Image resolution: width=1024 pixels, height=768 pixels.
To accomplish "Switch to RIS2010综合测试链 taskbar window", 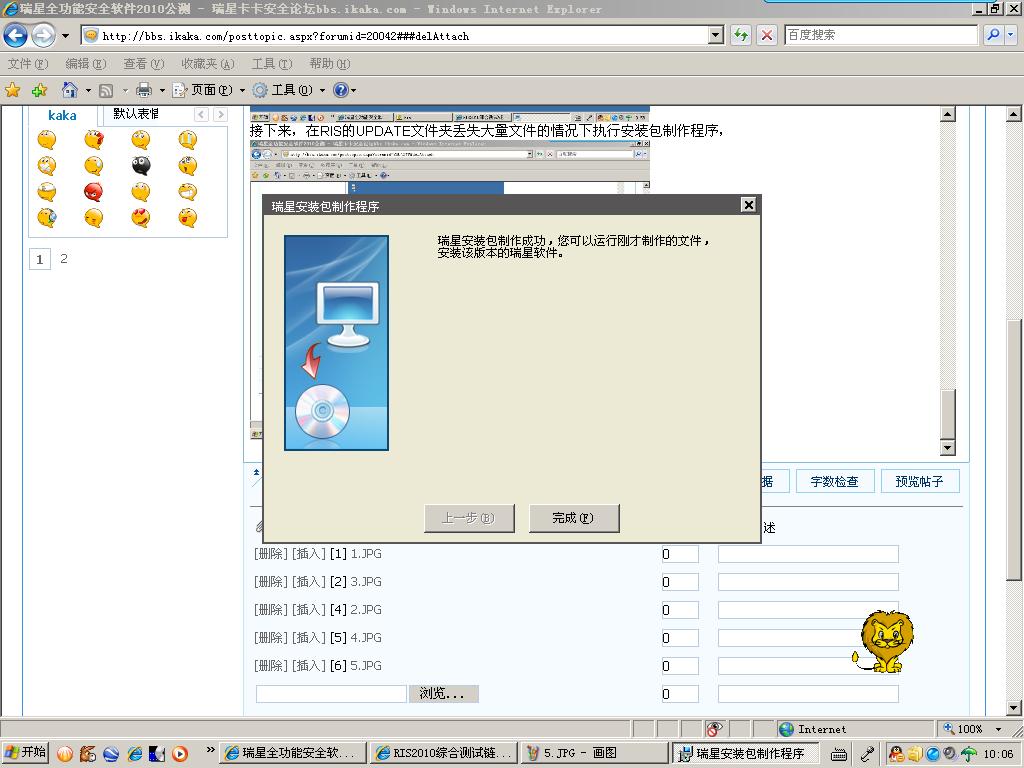I will (x=443, y=753).
